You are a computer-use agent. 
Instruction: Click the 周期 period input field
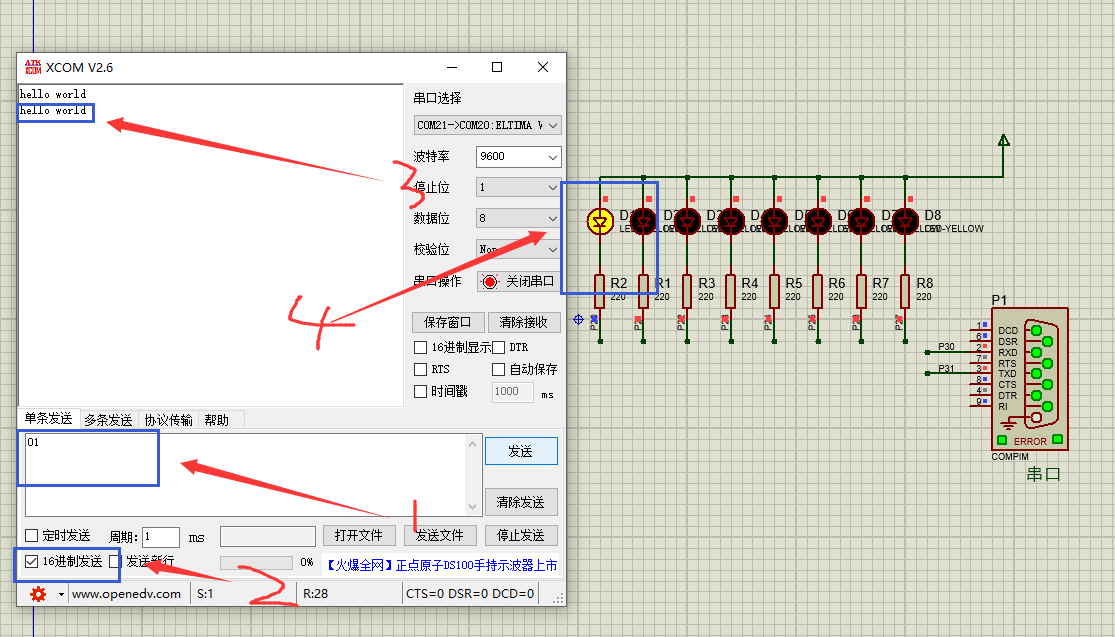[161, 537]
